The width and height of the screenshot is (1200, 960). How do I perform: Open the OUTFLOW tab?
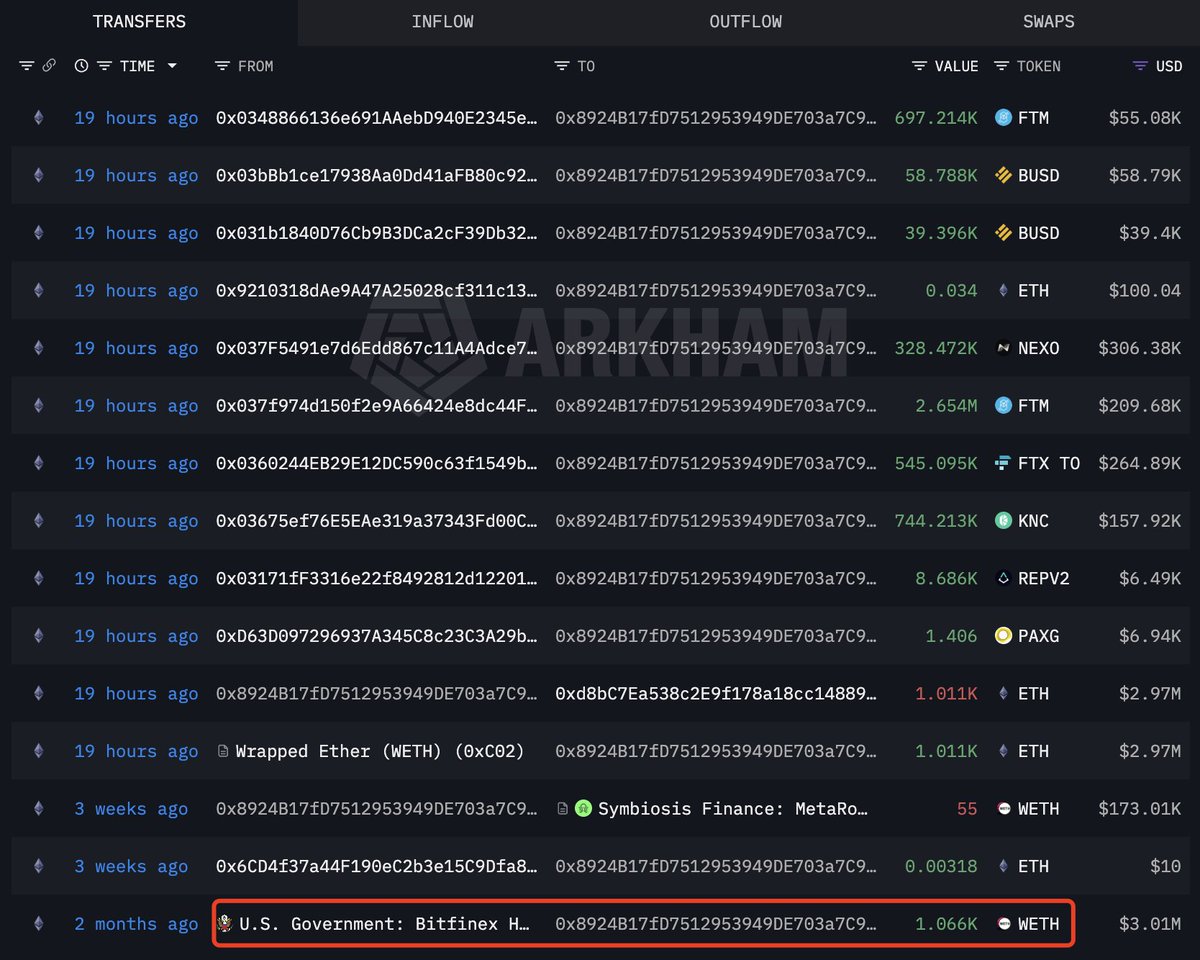745,22
